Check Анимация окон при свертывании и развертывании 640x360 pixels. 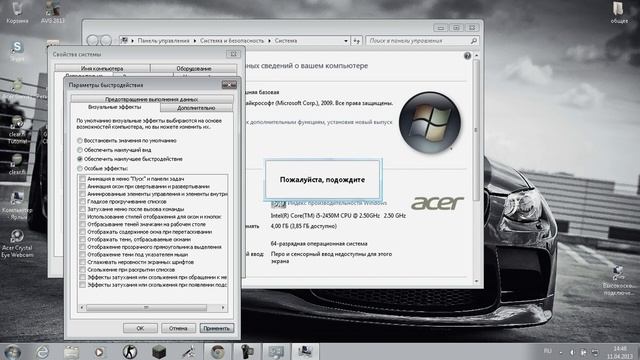pyautogui.click(x=82, y=186)
